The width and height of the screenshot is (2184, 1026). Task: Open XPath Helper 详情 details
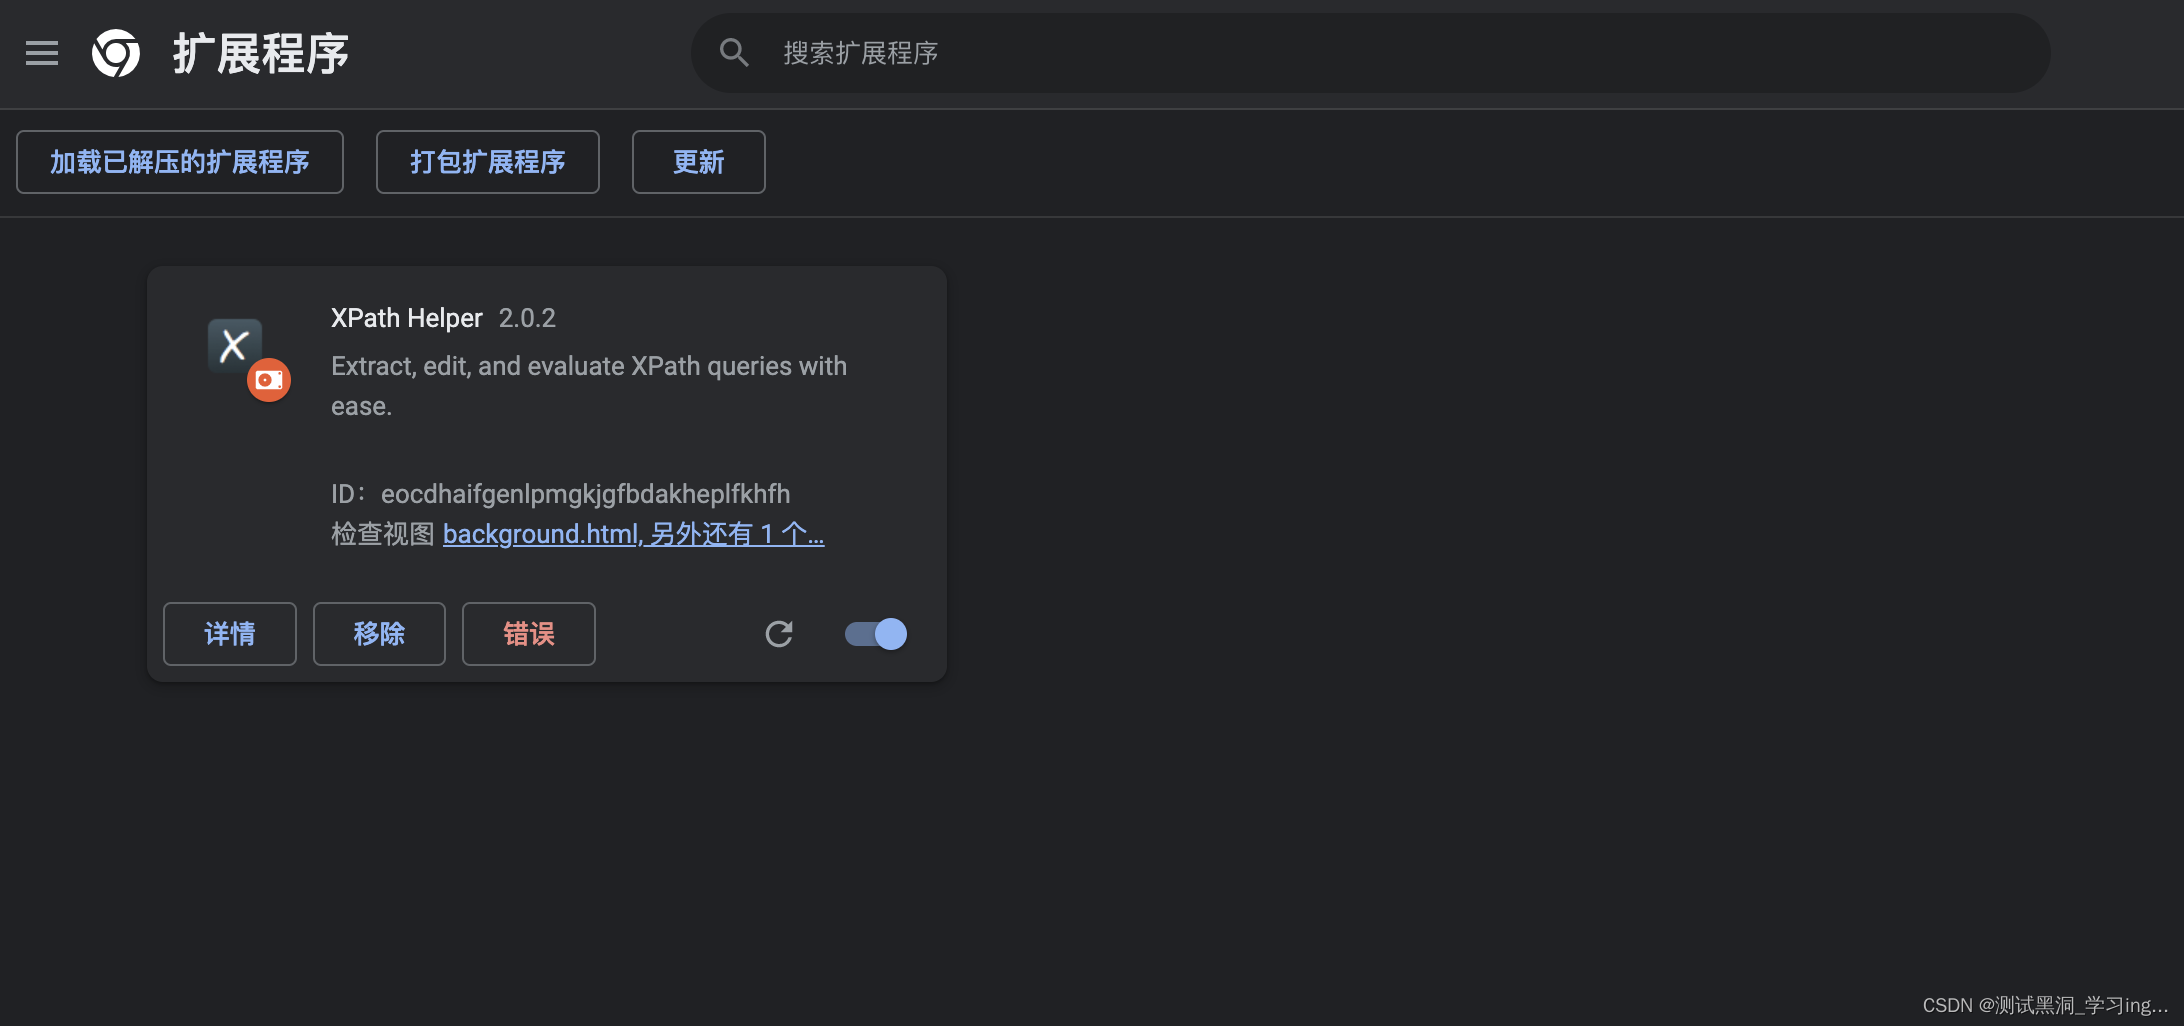(x=230, y=634)
